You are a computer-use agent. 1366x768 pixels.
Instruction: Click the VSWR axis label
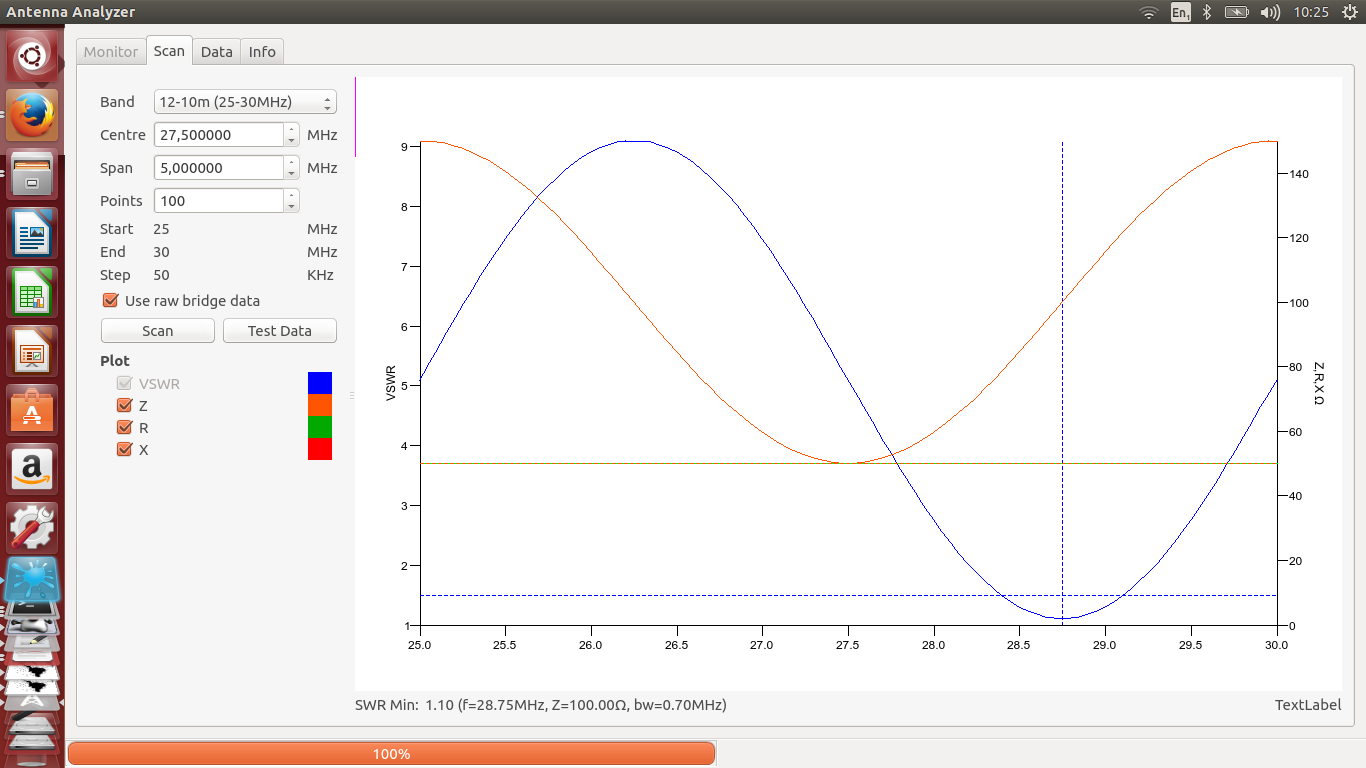[391, 383]
